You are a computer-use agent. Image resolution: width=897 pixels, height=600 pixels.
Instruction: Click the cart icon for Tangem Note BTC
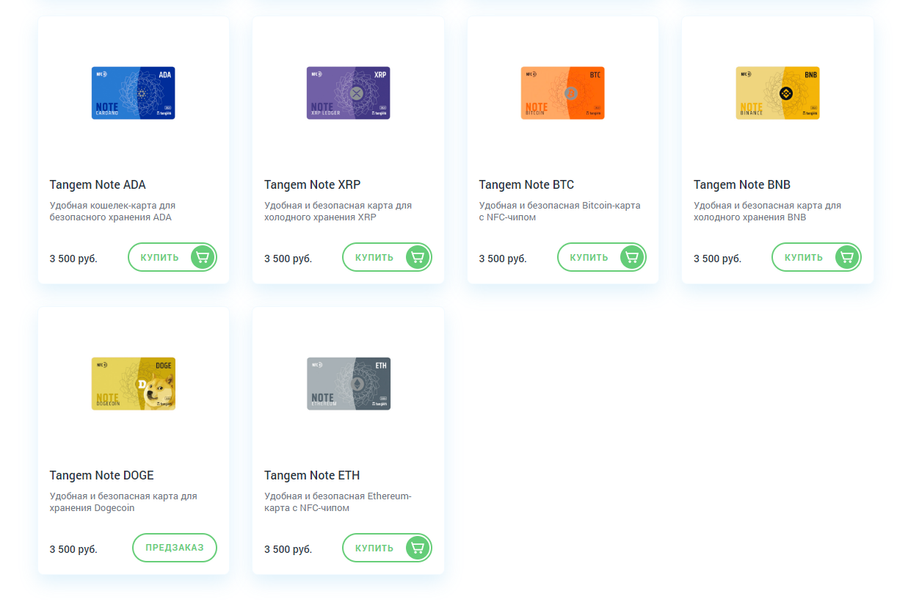click(x=632, y=257)
